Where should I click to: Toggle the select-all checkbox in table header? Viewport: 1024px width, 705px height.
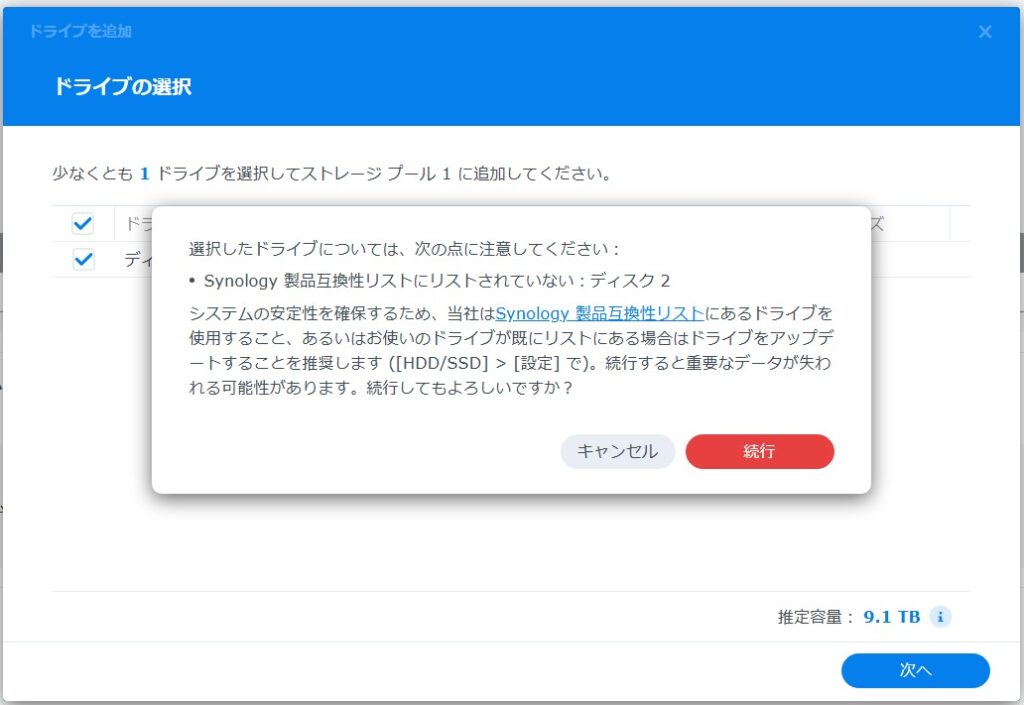tap(83, 224)
